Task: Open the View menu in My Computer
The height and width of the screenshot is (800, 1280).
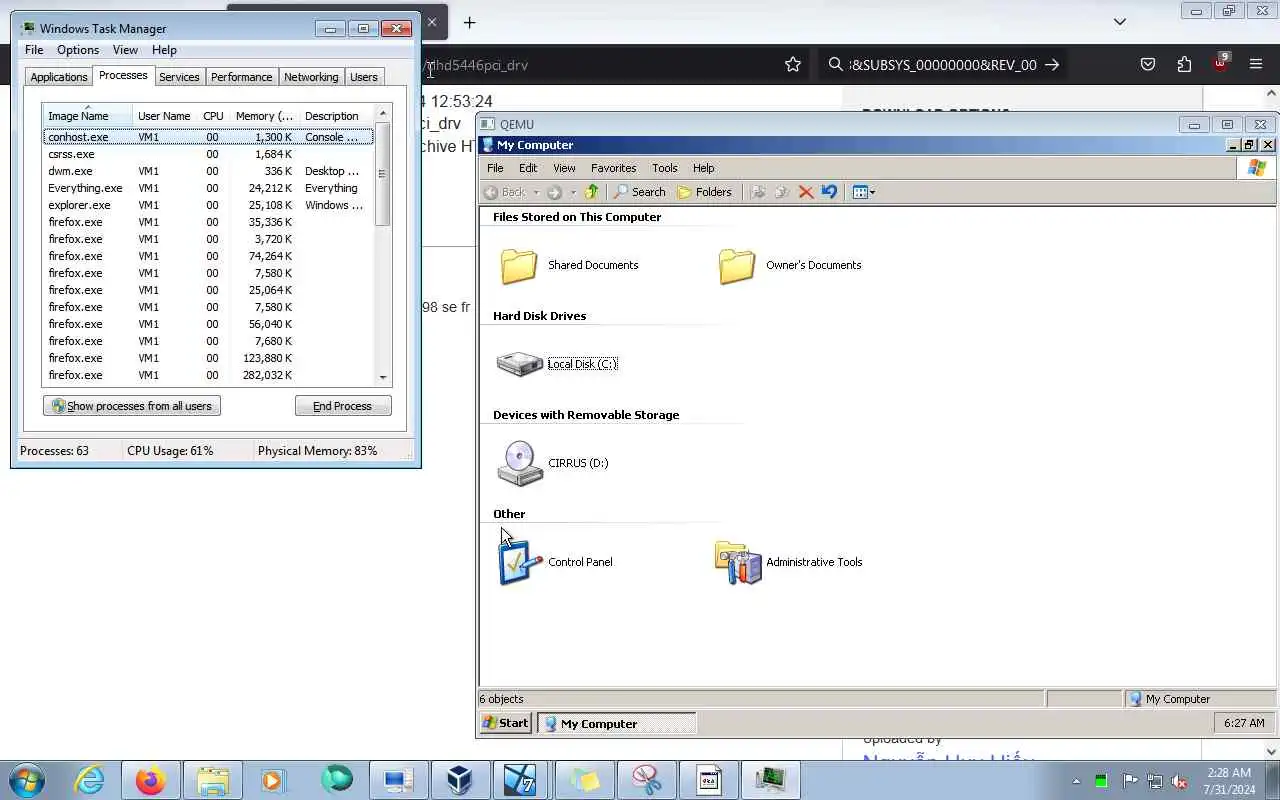Action: click(x=564, y=168)
